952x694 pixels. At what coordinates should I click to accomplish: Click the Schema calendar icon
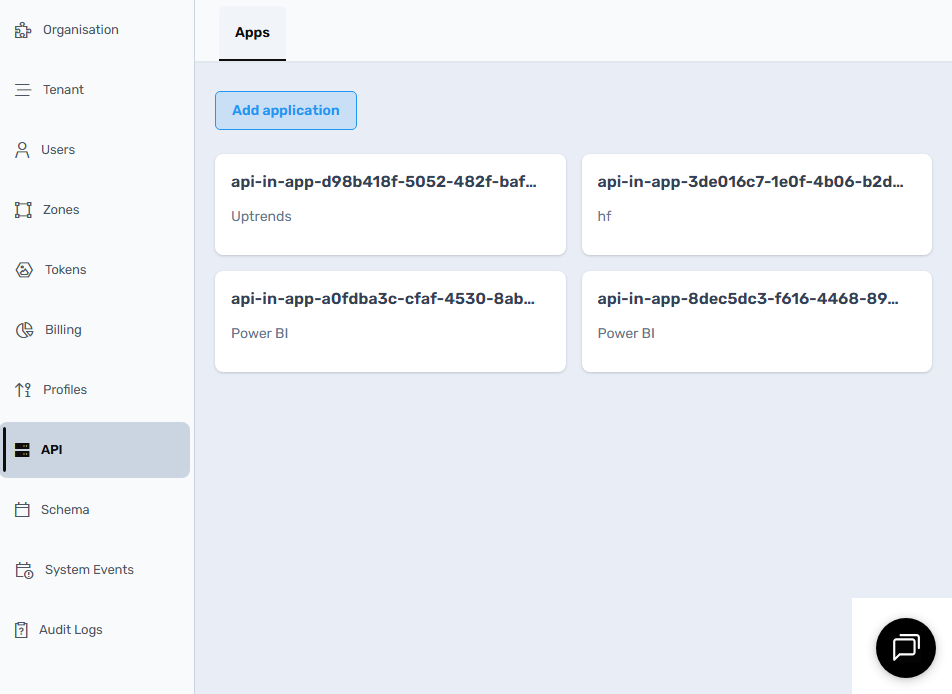(x=22, y=510)
